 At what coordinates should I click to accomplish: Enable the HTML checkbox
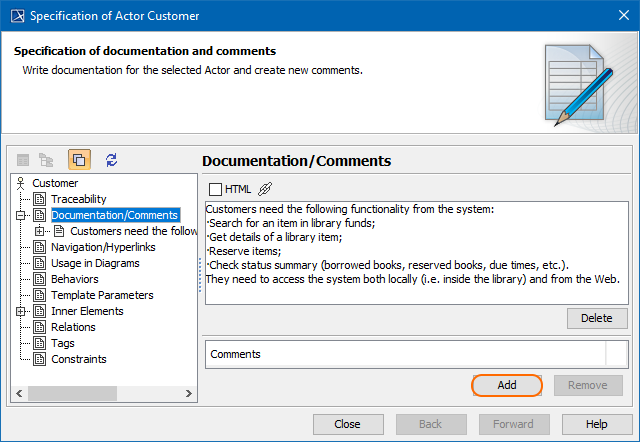tap(215, 189)
